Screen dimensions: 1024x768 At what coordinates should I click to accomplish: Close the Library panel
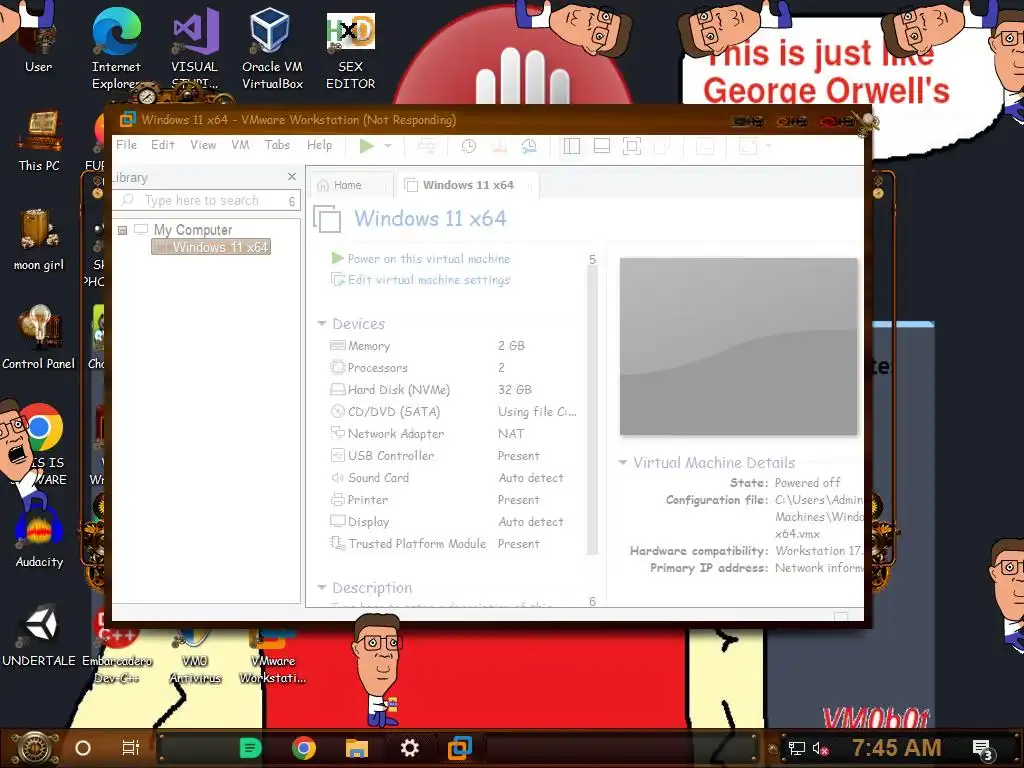pos(292,177)
